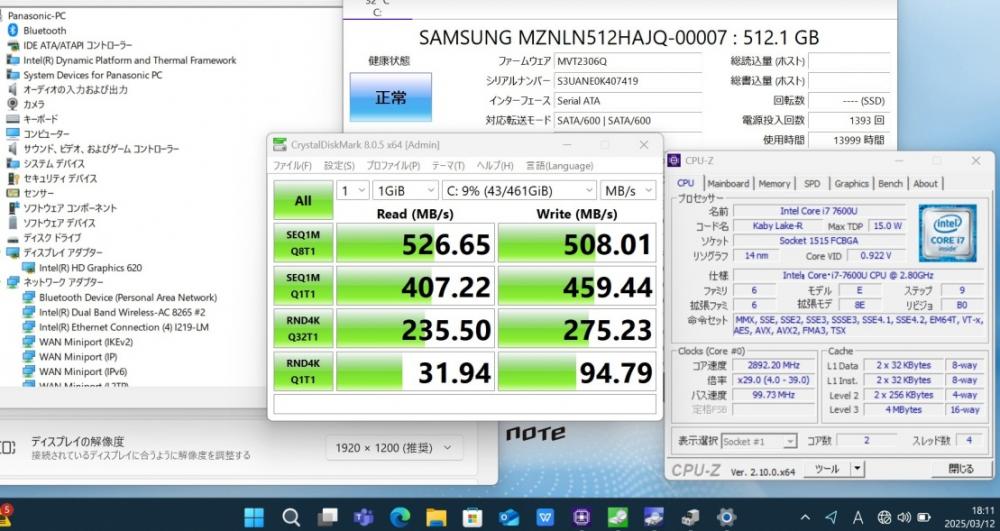Open Outlook from the taskbar

coord(509,517)
